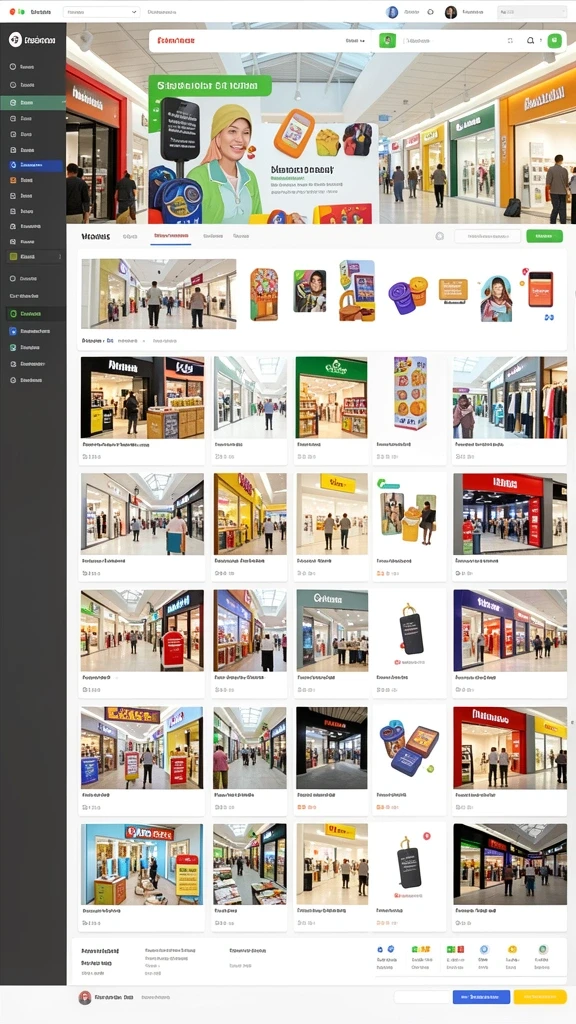Select the blue highlighted sidebar item
Image resolution: width=576 pixels, height=1024 pixels.
pyautogui.click(x=36, y=165)
